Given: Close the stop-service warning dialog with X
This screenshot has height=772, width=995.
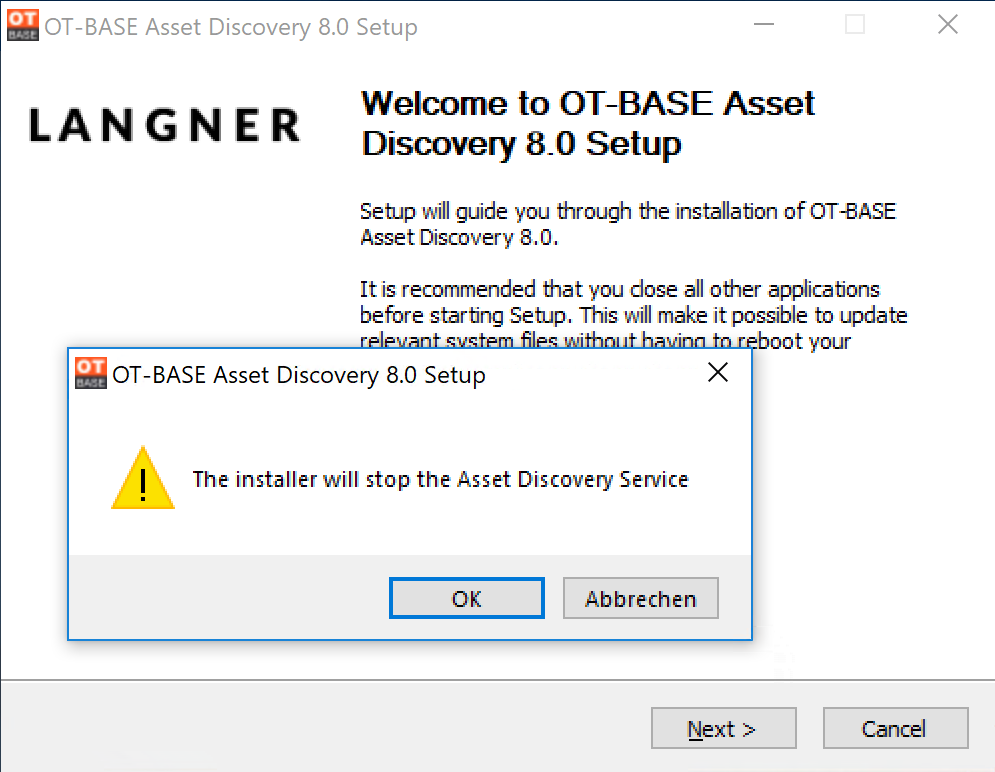Looking at the screenshot, I should [x=718, y=372].
